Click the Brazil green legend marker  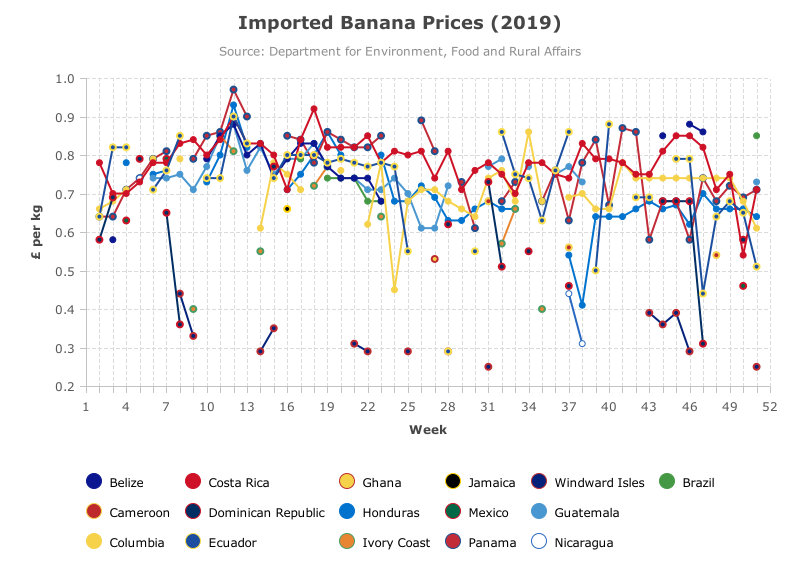[667, 481]
